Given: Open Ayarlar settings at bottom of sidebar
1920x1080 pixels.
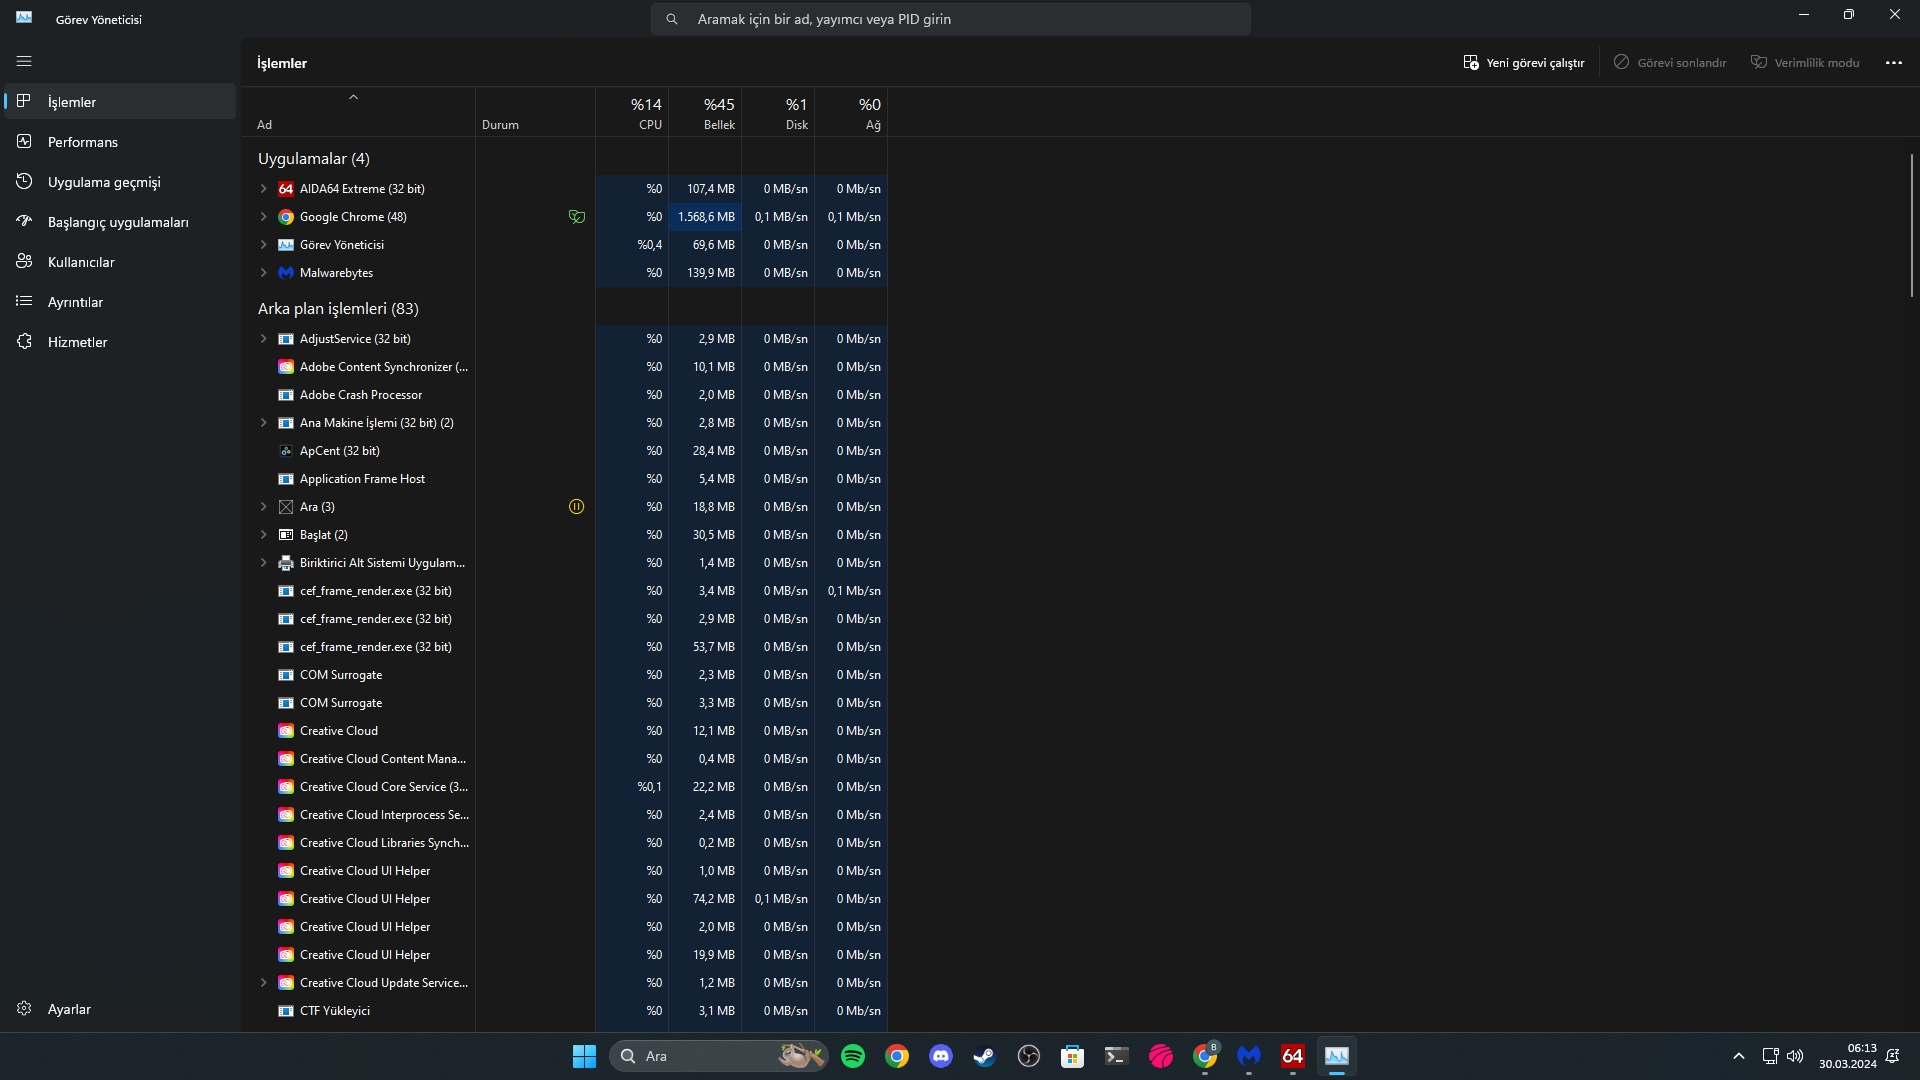Looking at the screenshot, I should (x=69, y=1009).
